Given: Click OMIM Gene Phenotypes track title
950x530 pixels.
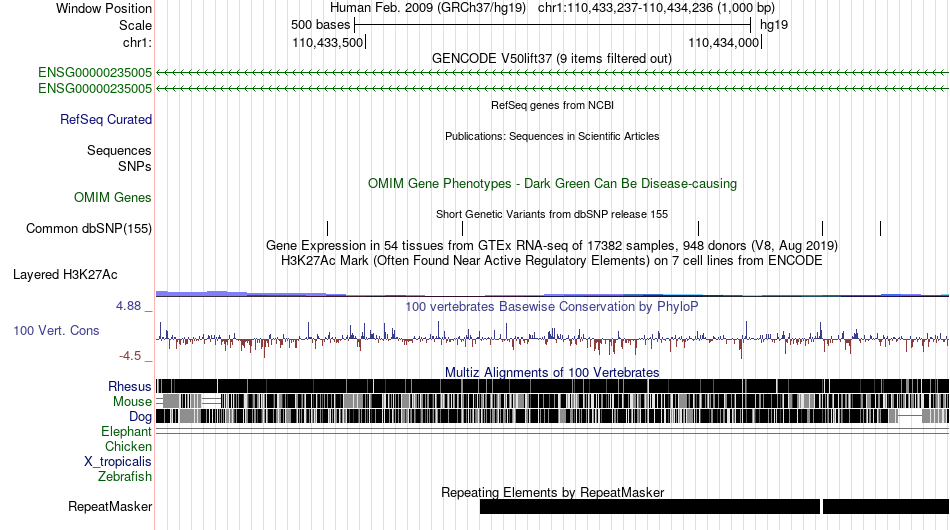Looking at the screenshot, I should (552, 184).
